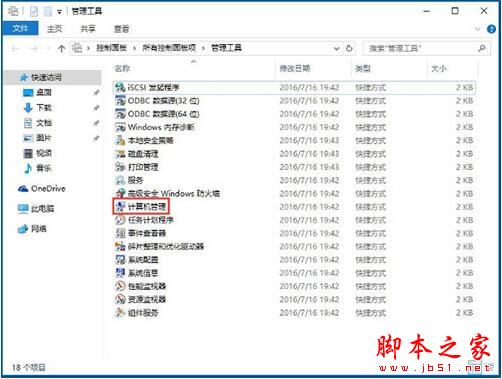The width and height of the screenshot is (502, 379).
Task: Click the Forward navigation arrow
Action: pos(34,49)
